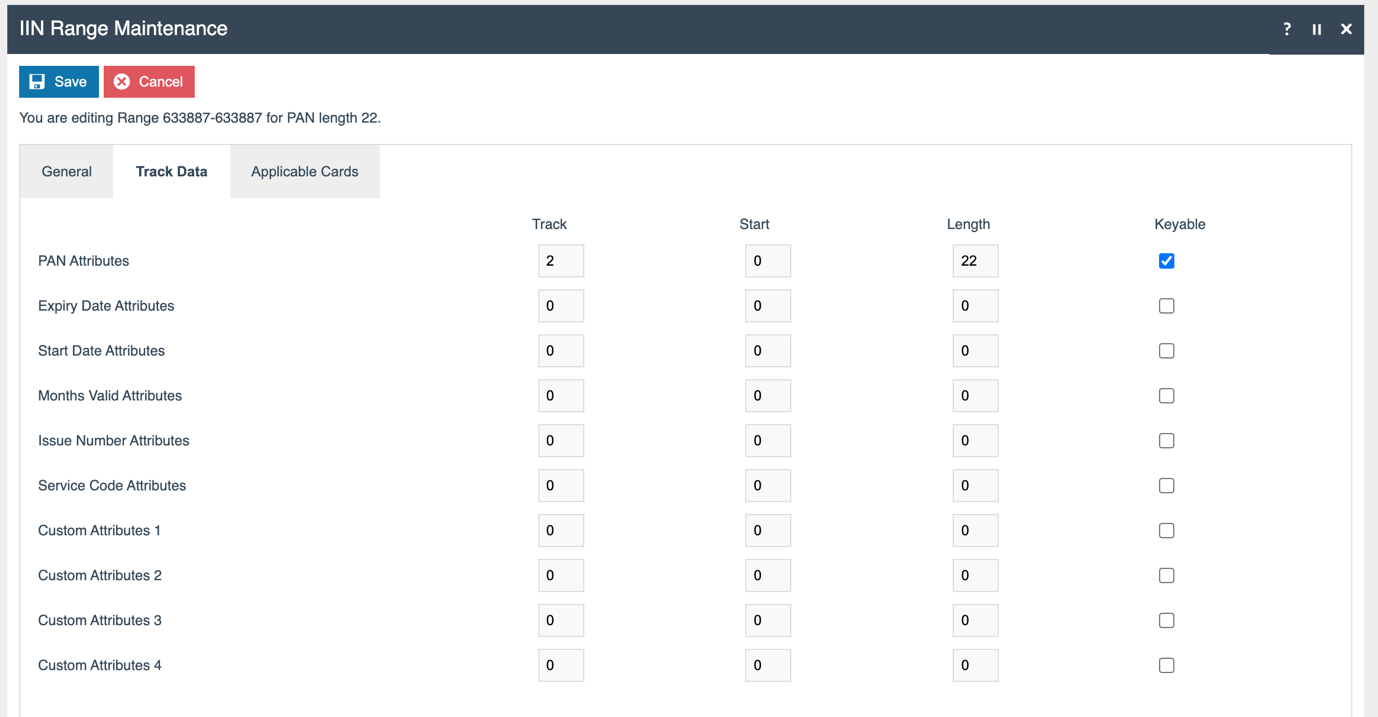
Task: Enable Keyable for Custom Attributes 4
Action: tap(1166, 665)
